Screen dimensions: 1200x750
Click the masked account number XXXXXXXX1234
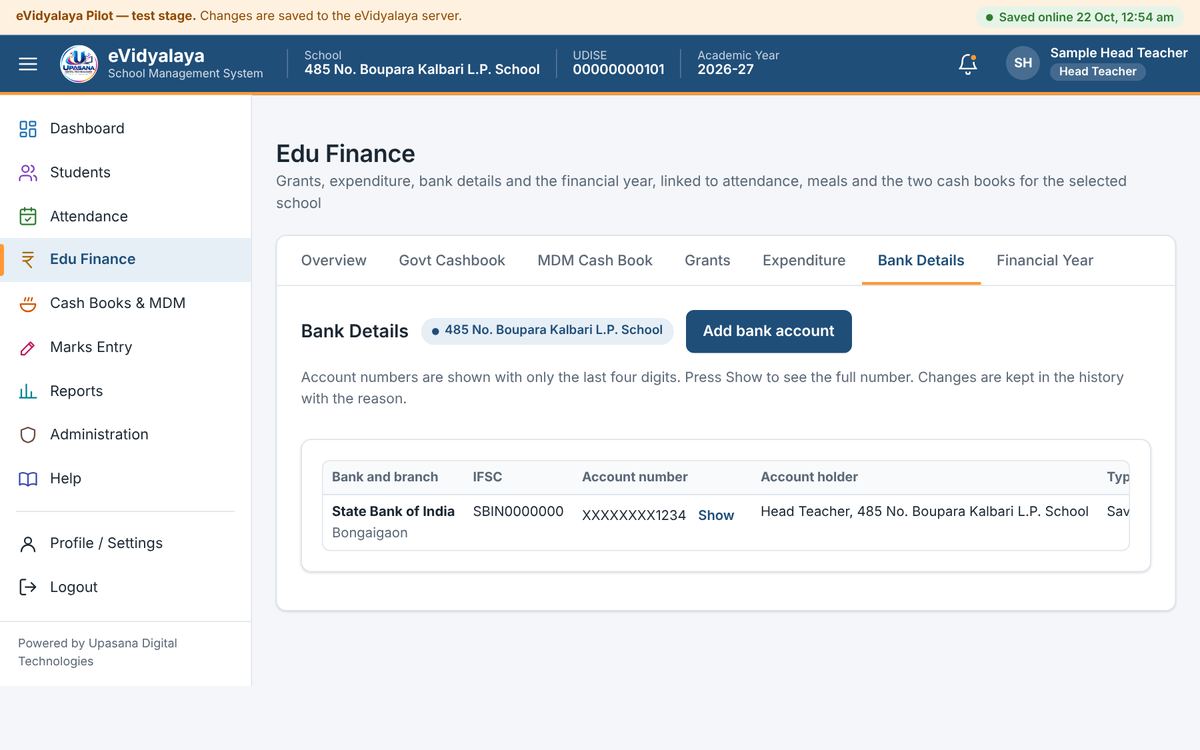coord(634,515)
